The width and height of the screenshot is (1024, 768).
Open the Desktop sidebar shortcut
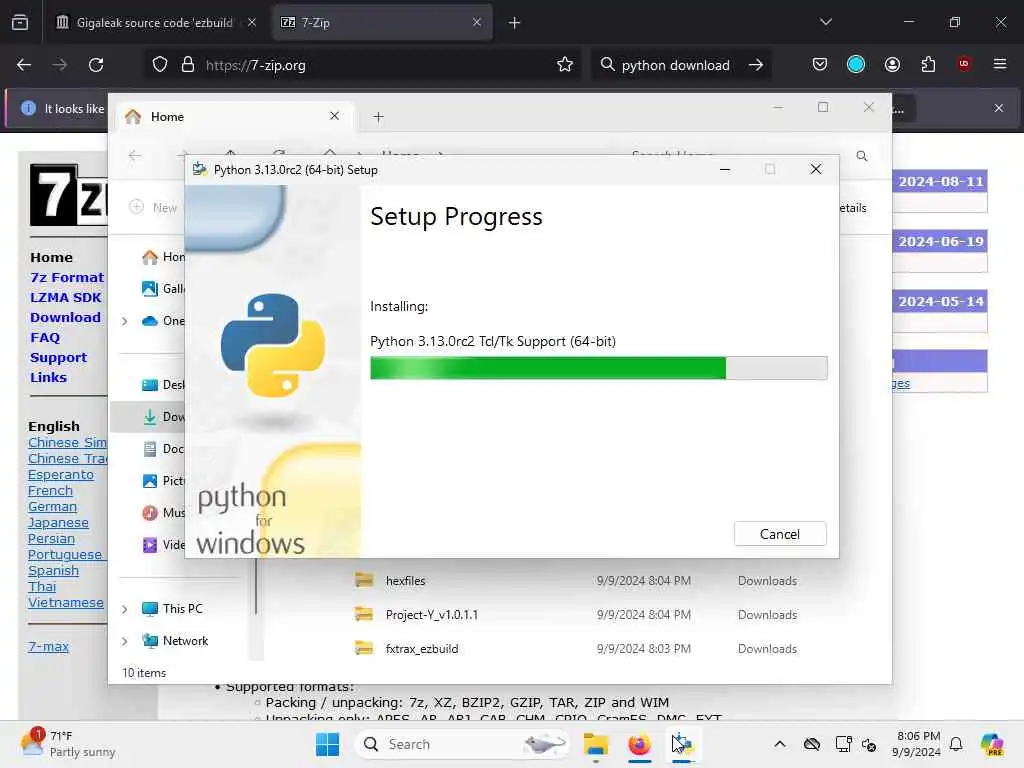pyautogui.click(x=163, y=385)
